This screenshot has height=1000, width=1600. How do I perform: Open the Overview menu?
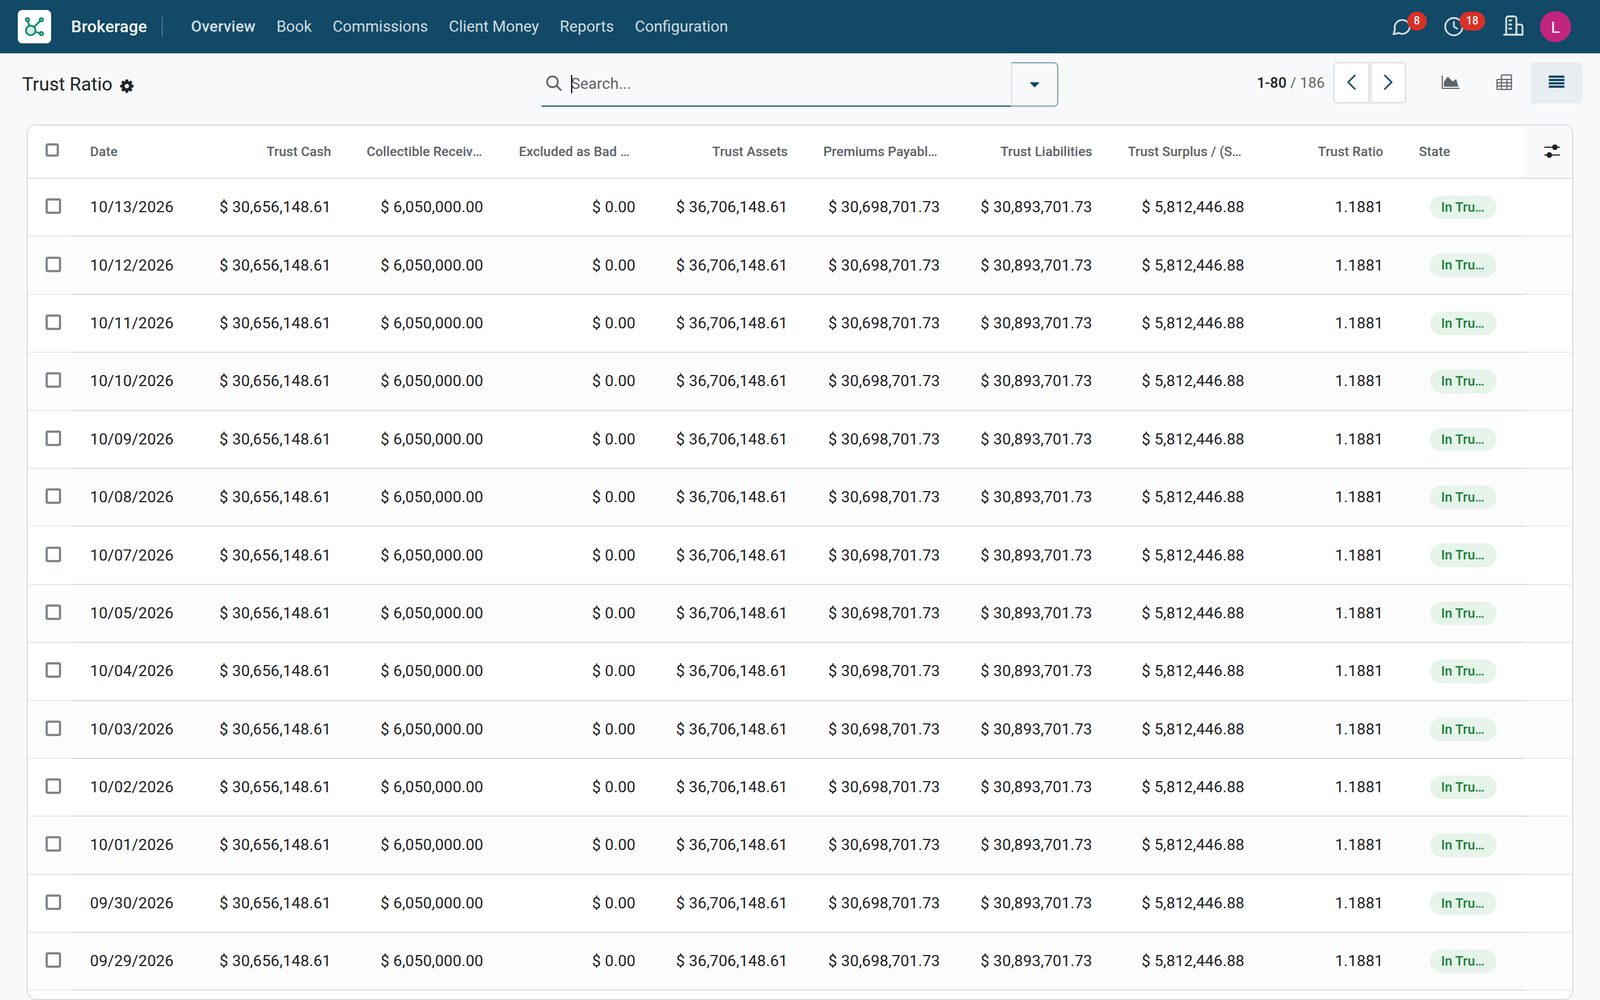[x=223, y=27]
